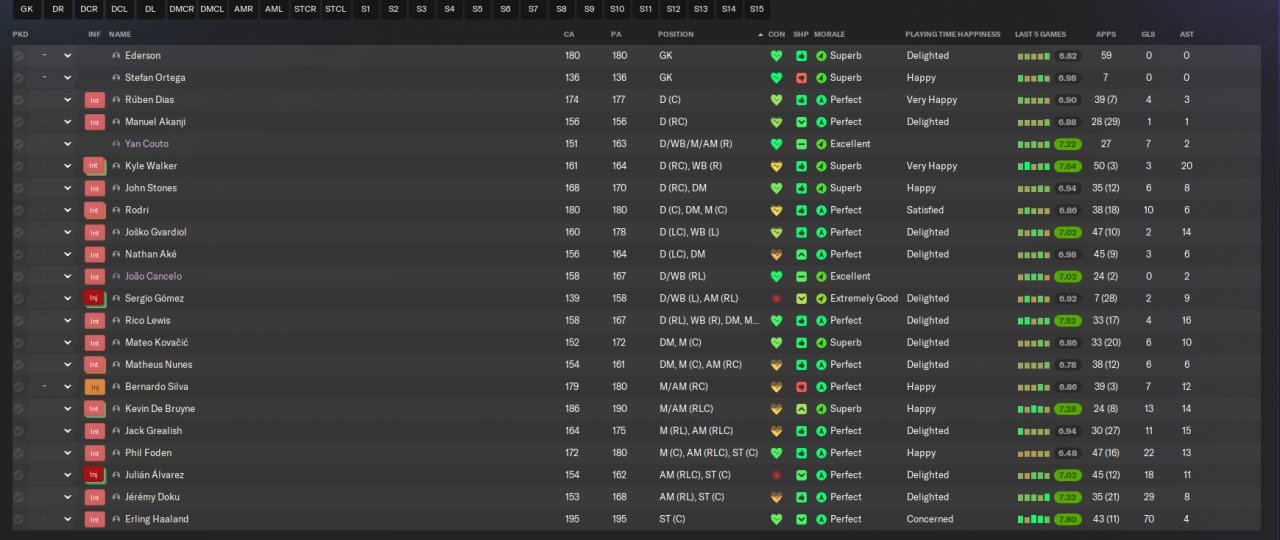Open the position dropdown chevron for John Stones

pos(67,188)
